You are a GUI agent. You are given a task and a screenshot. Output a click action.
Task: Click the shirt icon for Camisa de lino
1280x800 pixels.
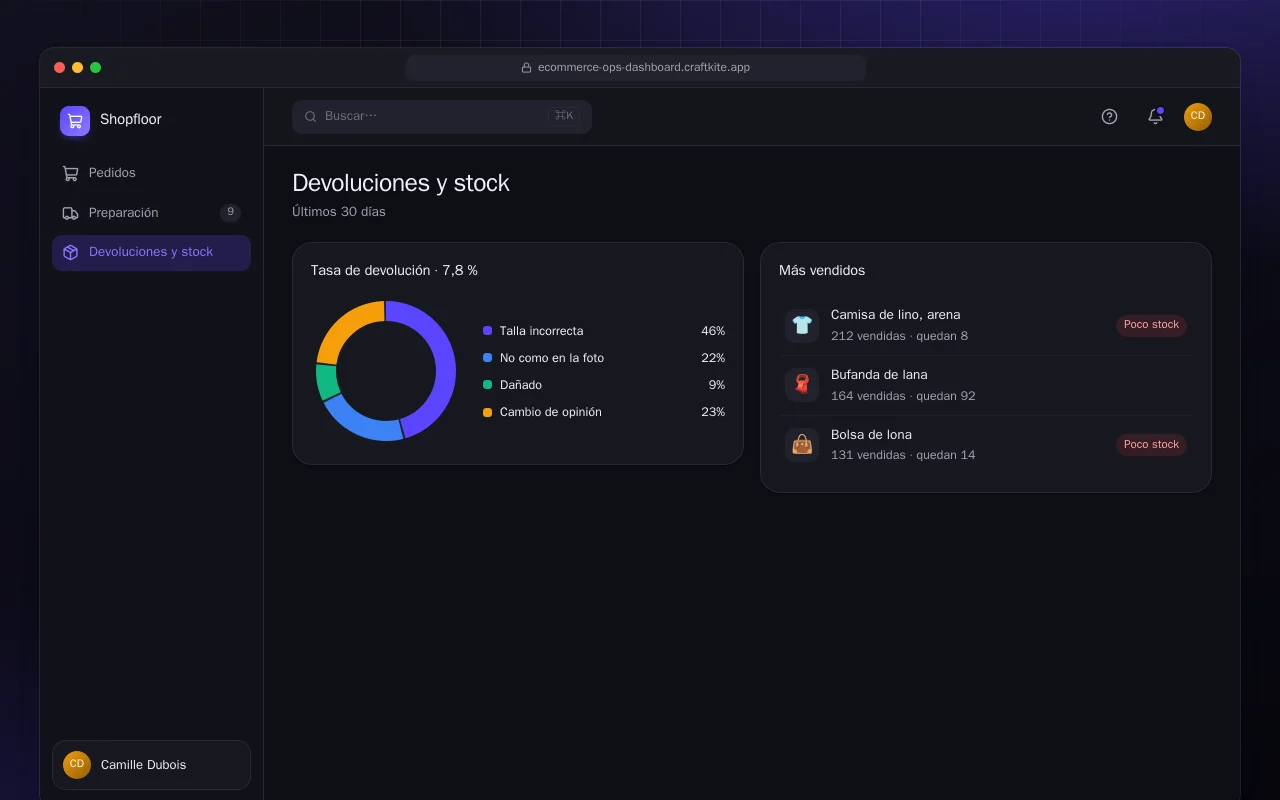pos(802,325)
